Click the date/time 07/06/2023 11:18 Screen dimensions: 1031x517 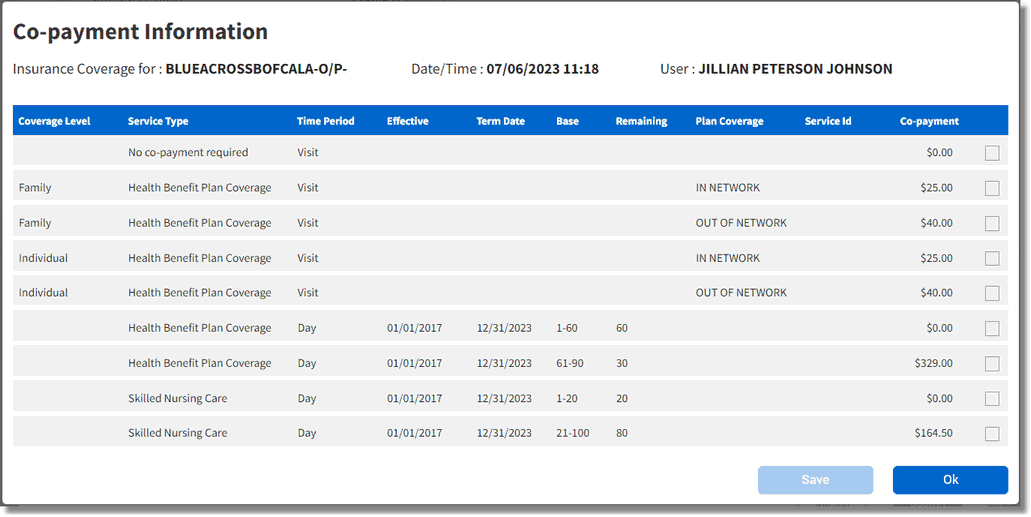(542, 69)
